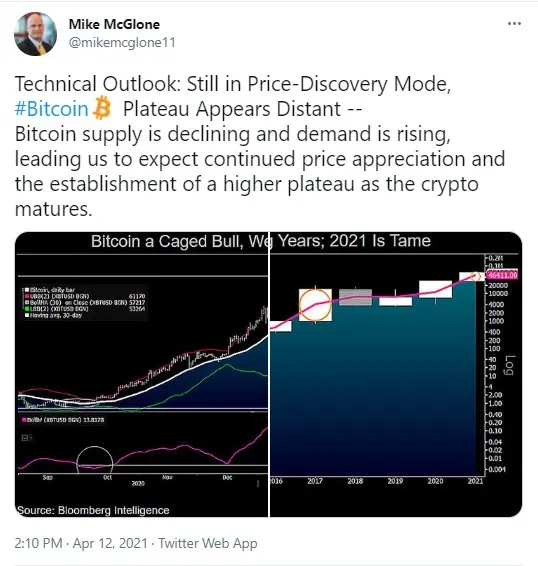Click the Twitter Web App source label
Viewport: 538px width, 566px height.
(x=208, y=543)
